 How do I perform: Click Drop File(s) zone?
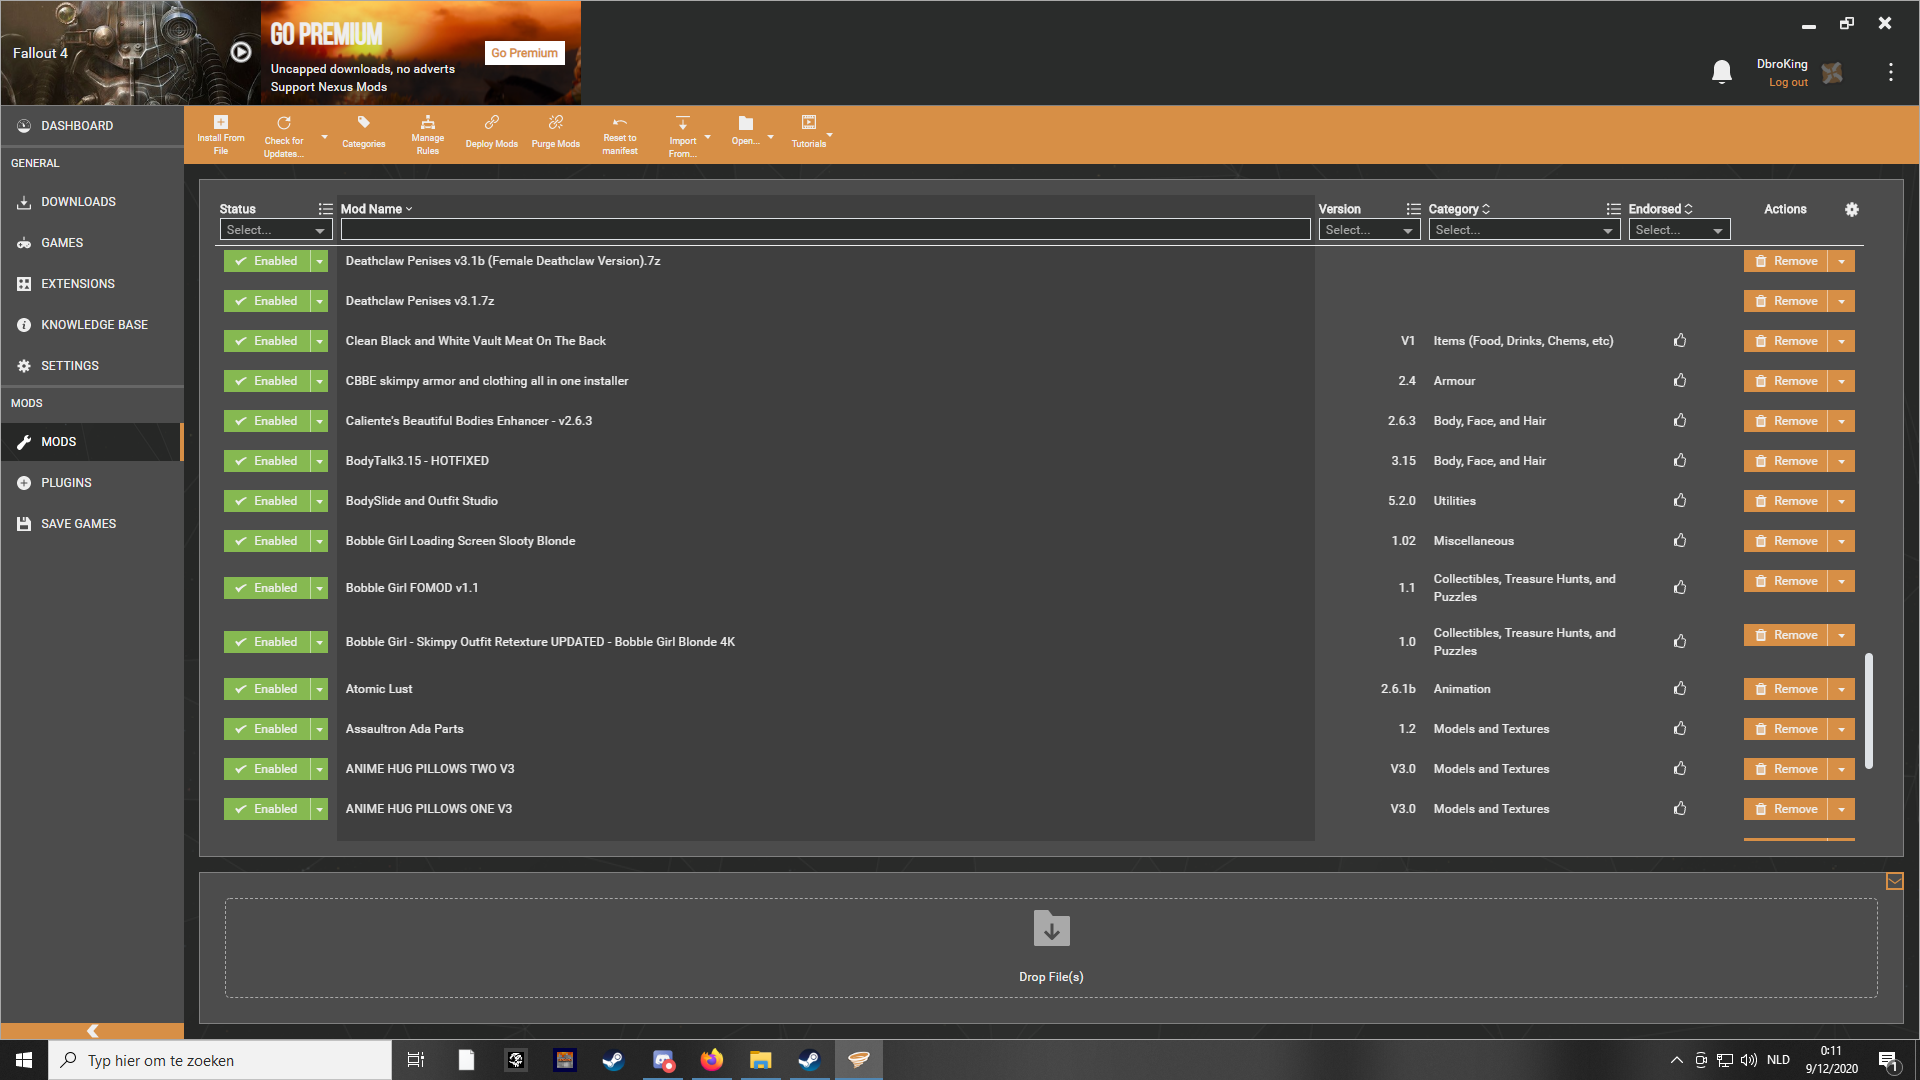click(1051, 948)
